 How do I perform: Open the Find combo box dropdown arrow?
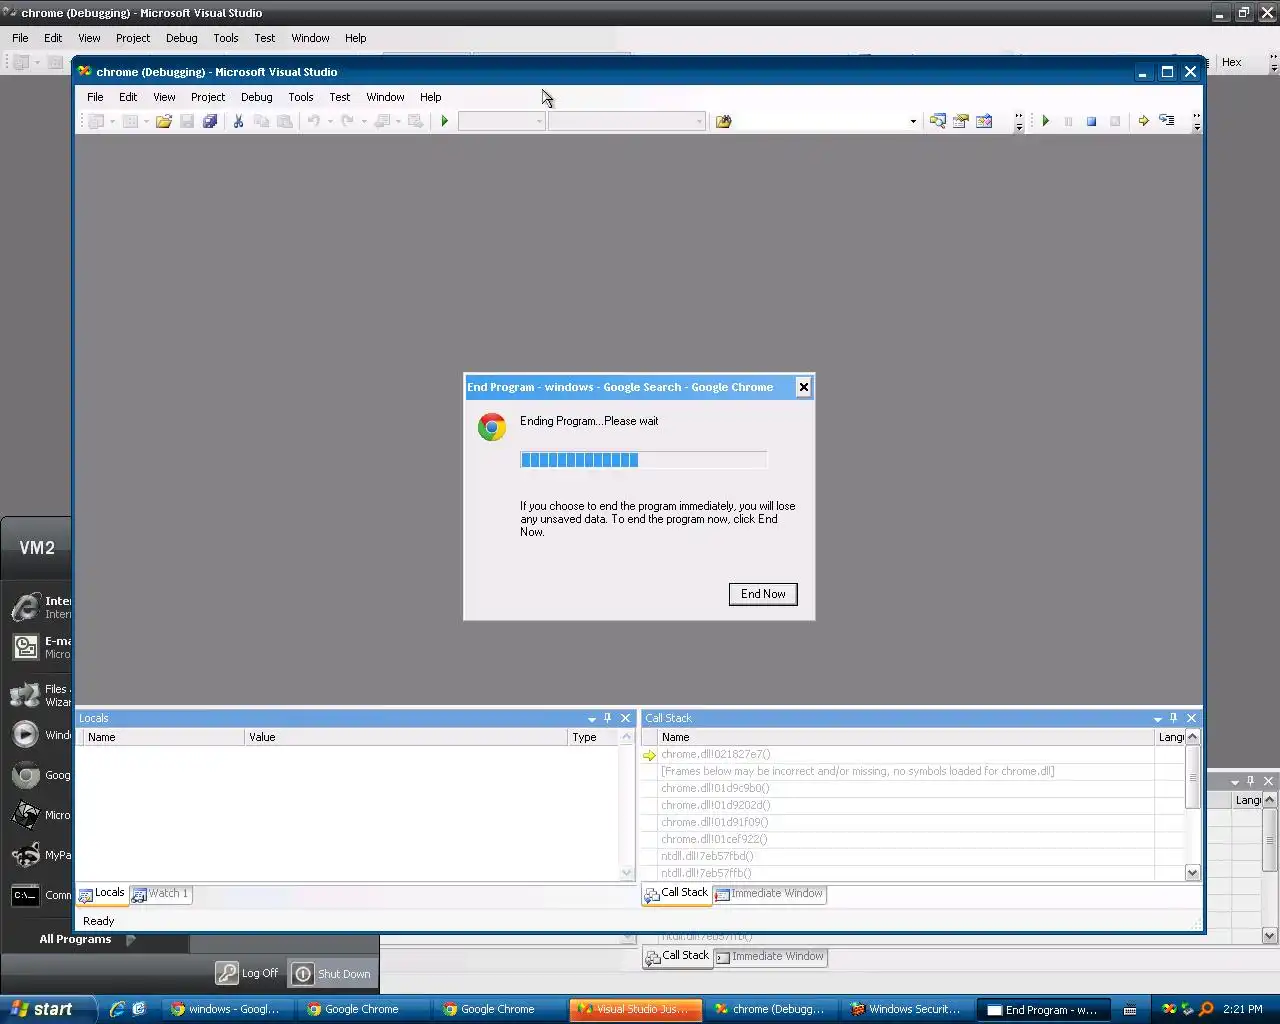[x=913, y=122]
